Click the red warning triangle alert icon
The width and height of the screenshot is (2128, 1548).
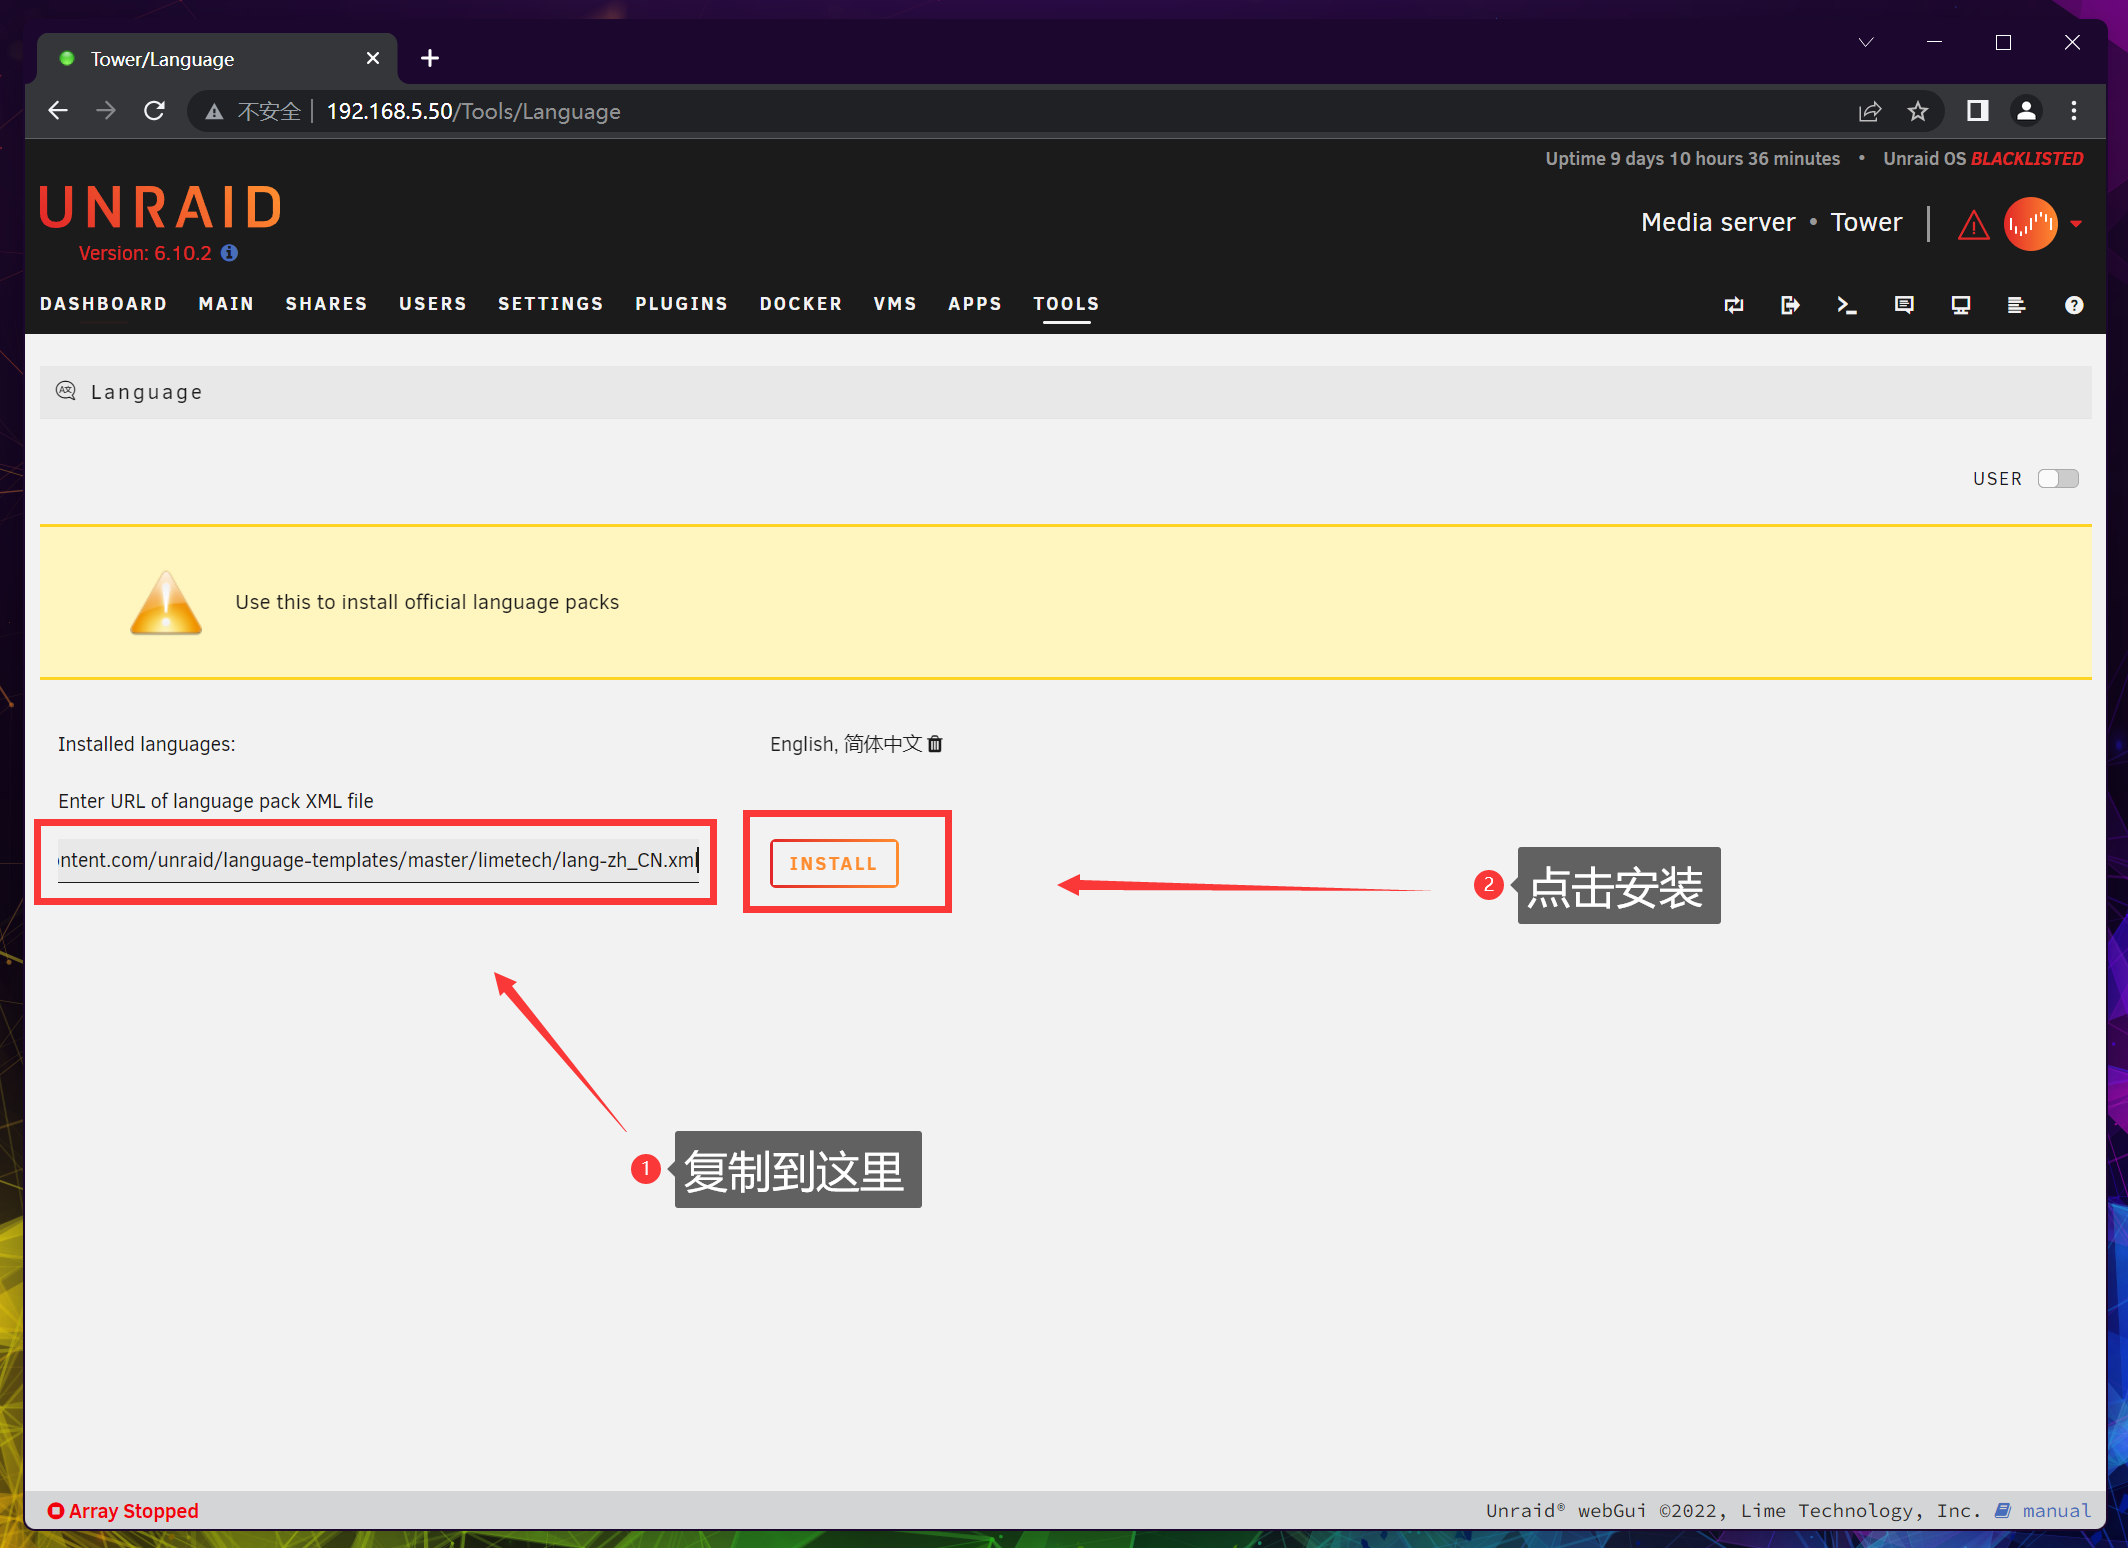click(x=1973, y=225)
